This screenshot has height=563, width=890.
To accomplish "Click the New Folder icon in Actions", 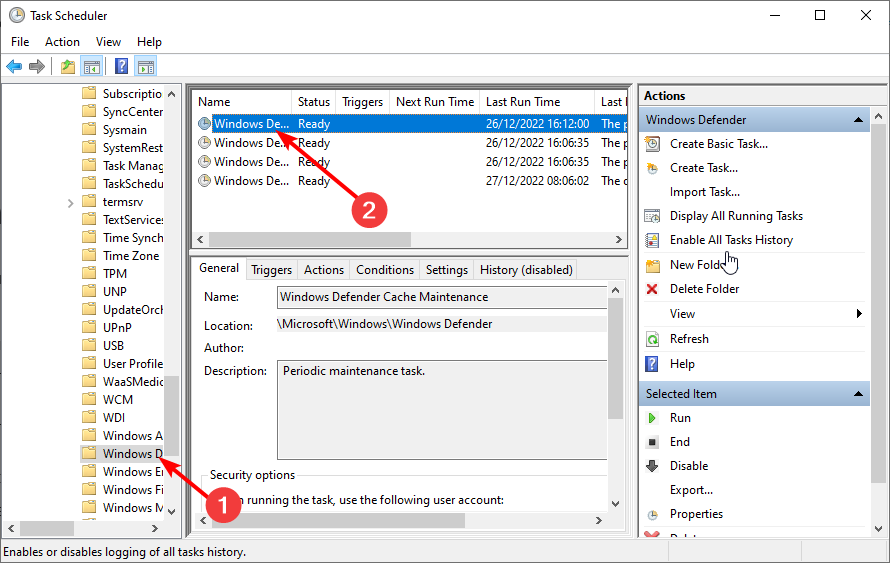I will [653, 265].
